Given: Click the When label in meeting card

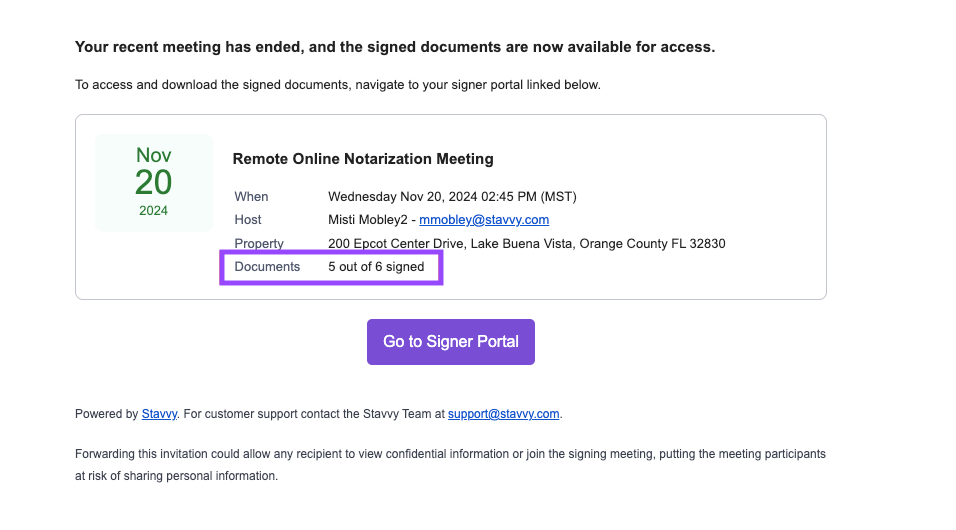Looking at the screenshot, I should coord(251,196).
